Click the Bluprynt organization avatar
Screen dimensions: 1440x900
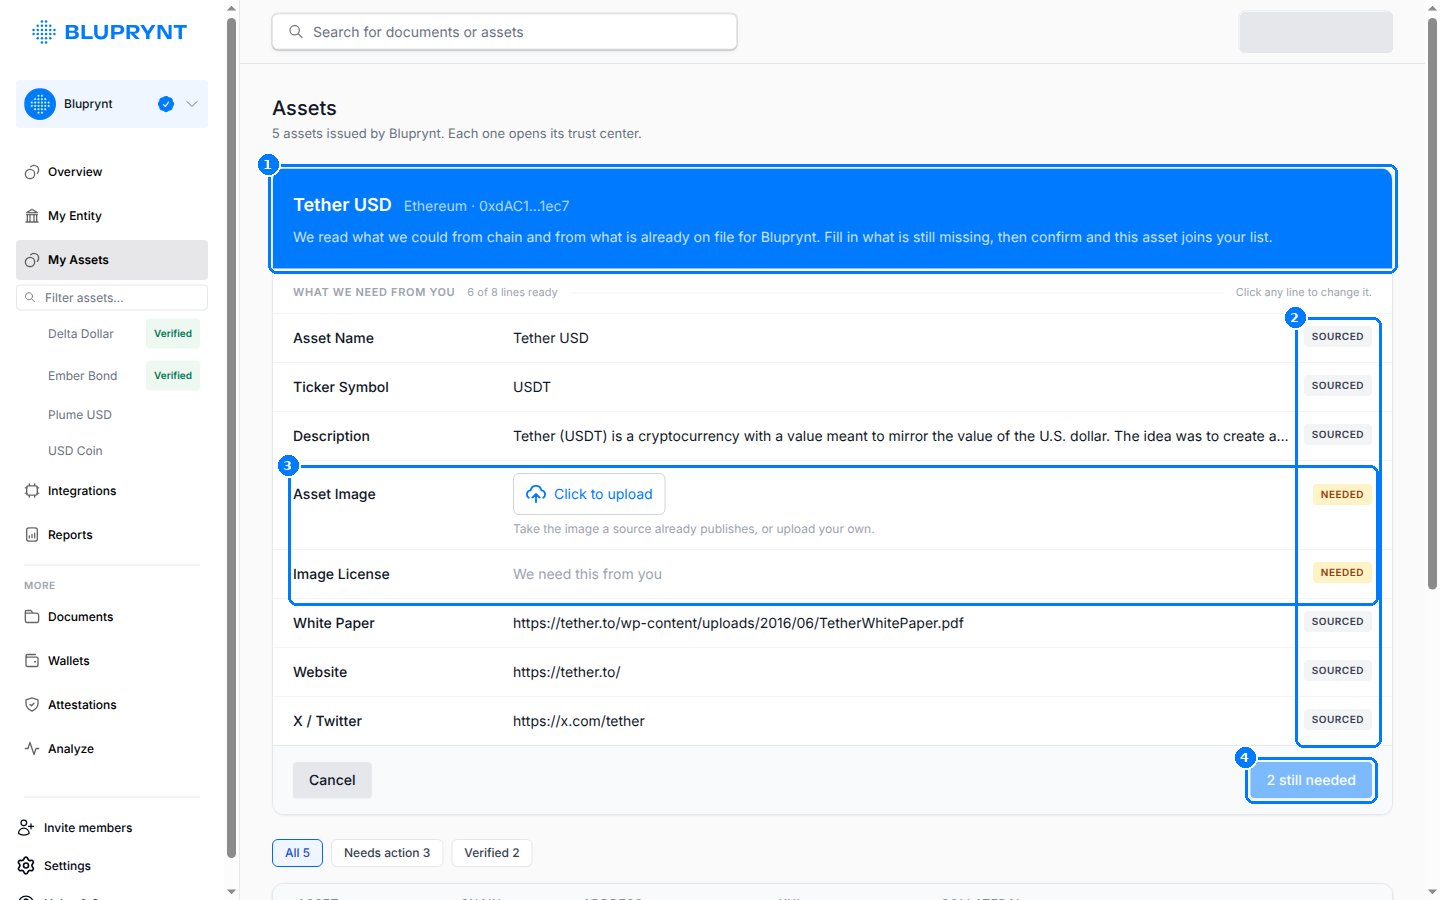pos(40,104)
